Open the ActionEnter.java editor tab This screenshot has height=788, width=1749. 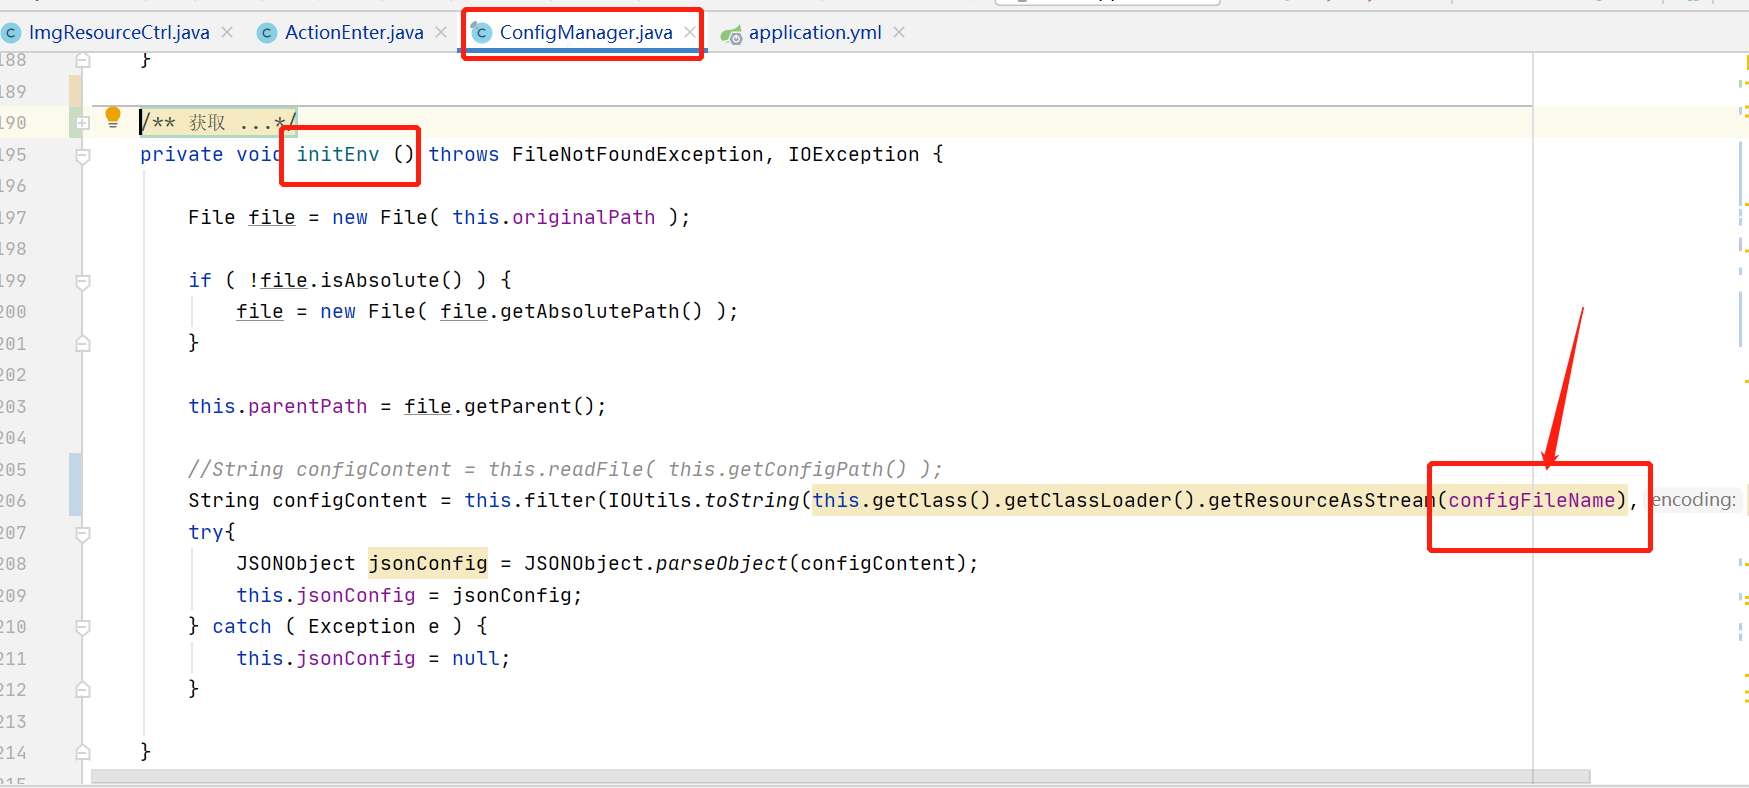pyautogui.click(x=354, y=33)
